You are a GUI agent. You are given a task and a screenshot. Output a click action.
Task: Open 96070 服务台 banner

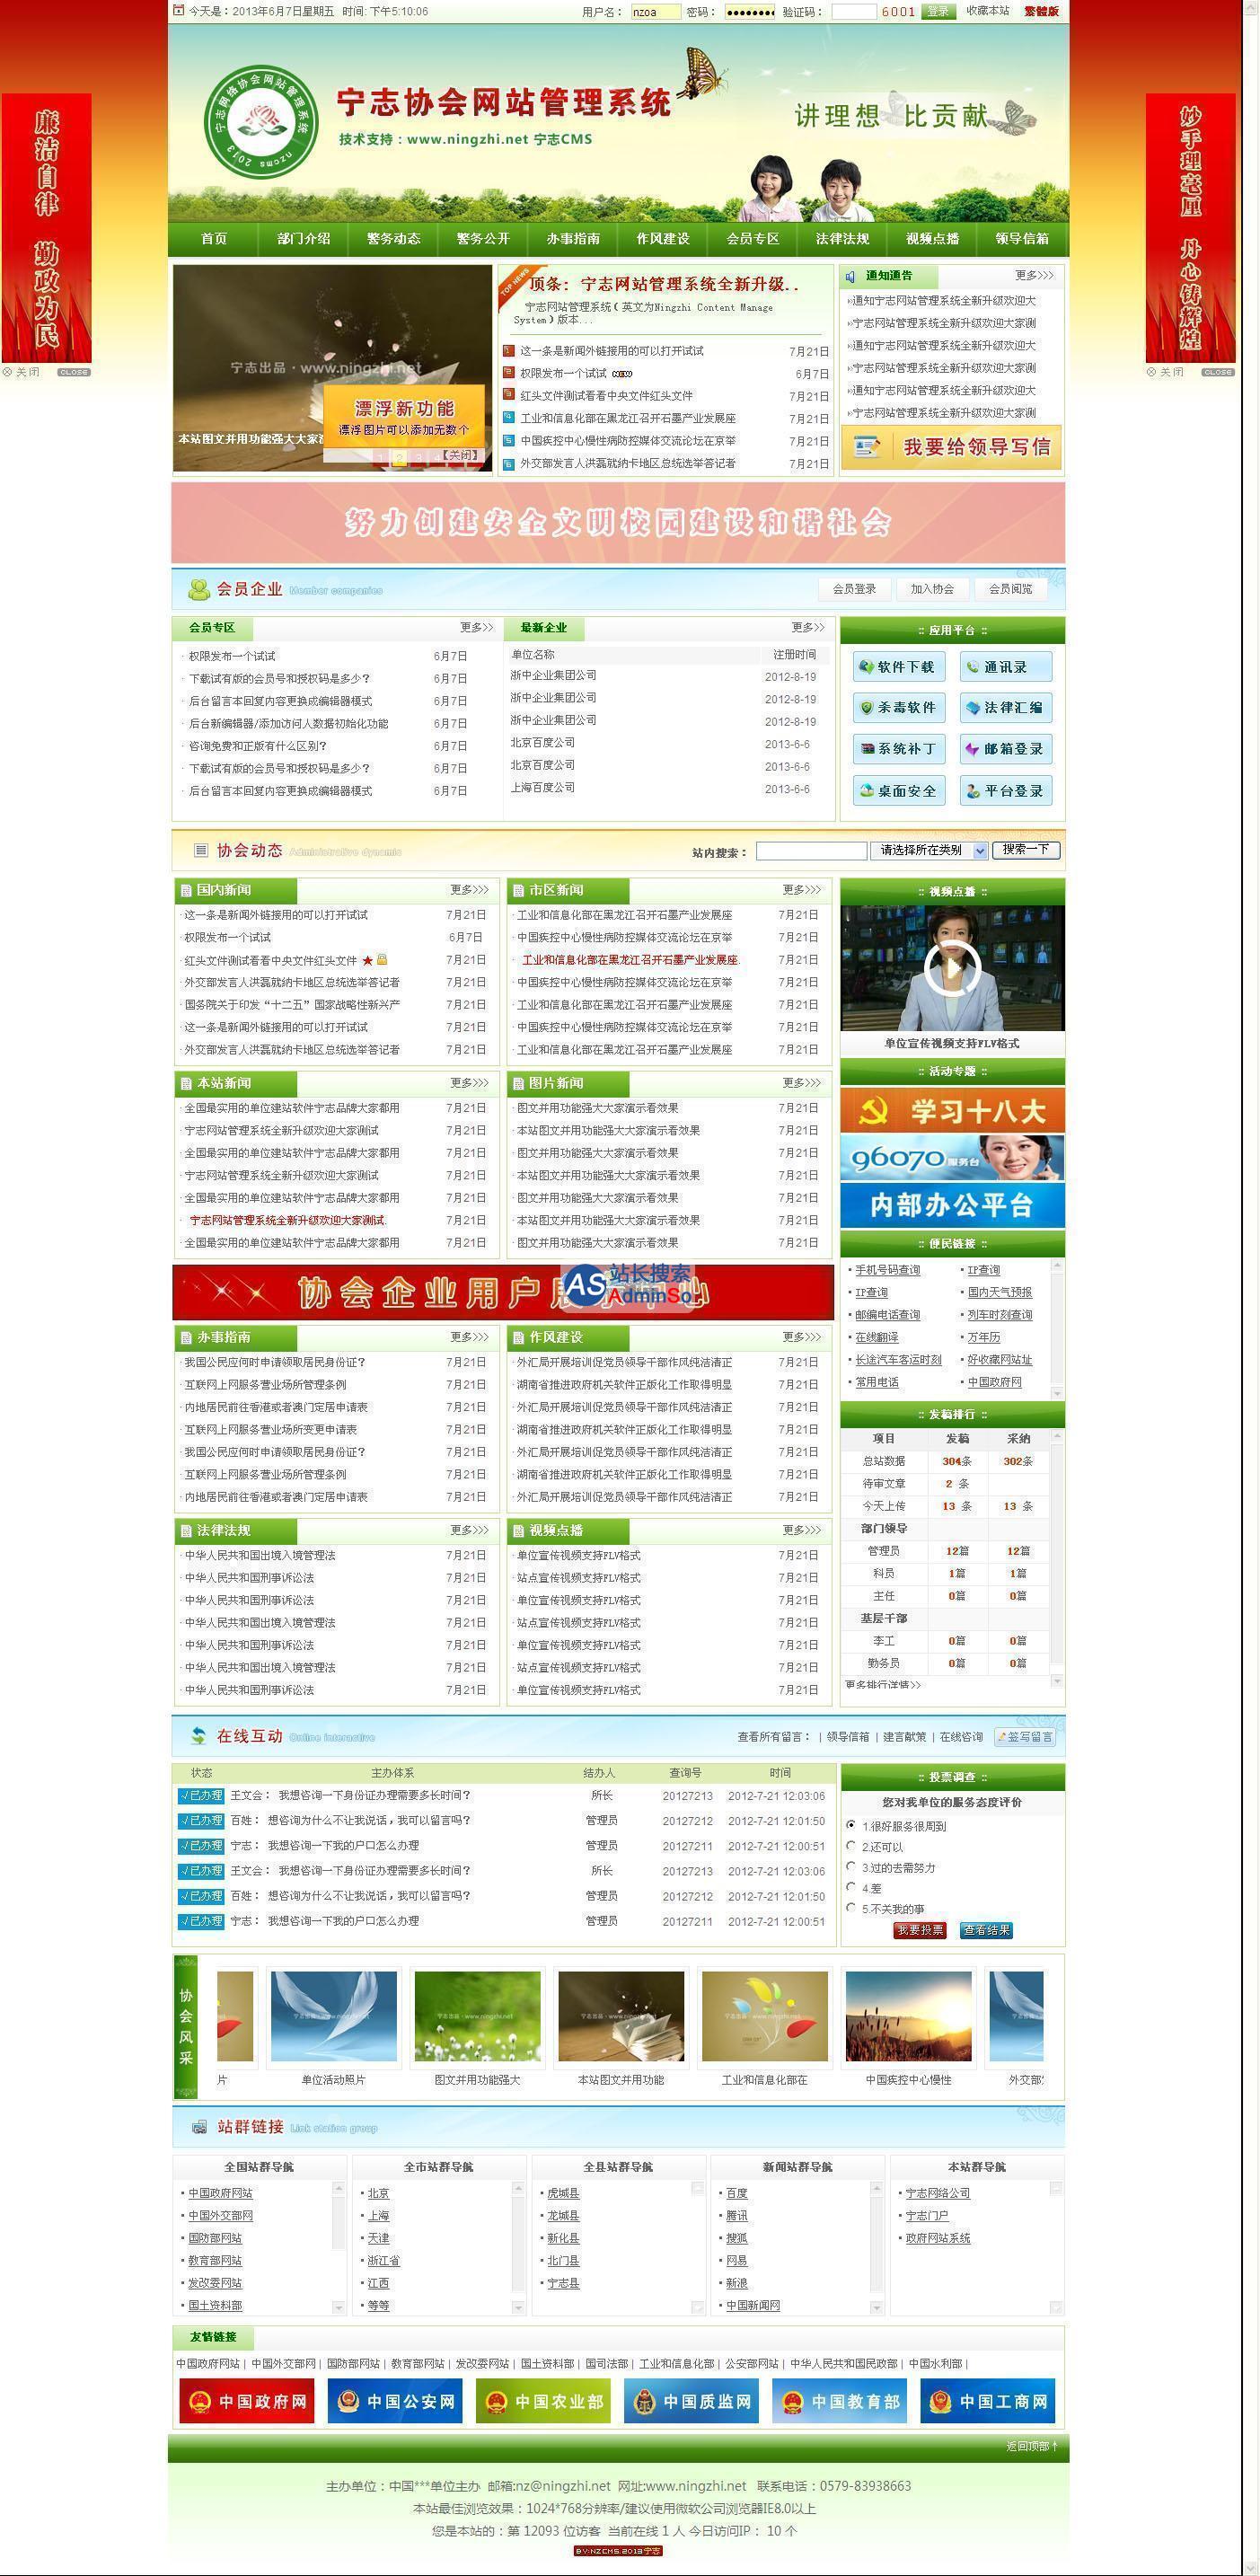pos(952,1158)
